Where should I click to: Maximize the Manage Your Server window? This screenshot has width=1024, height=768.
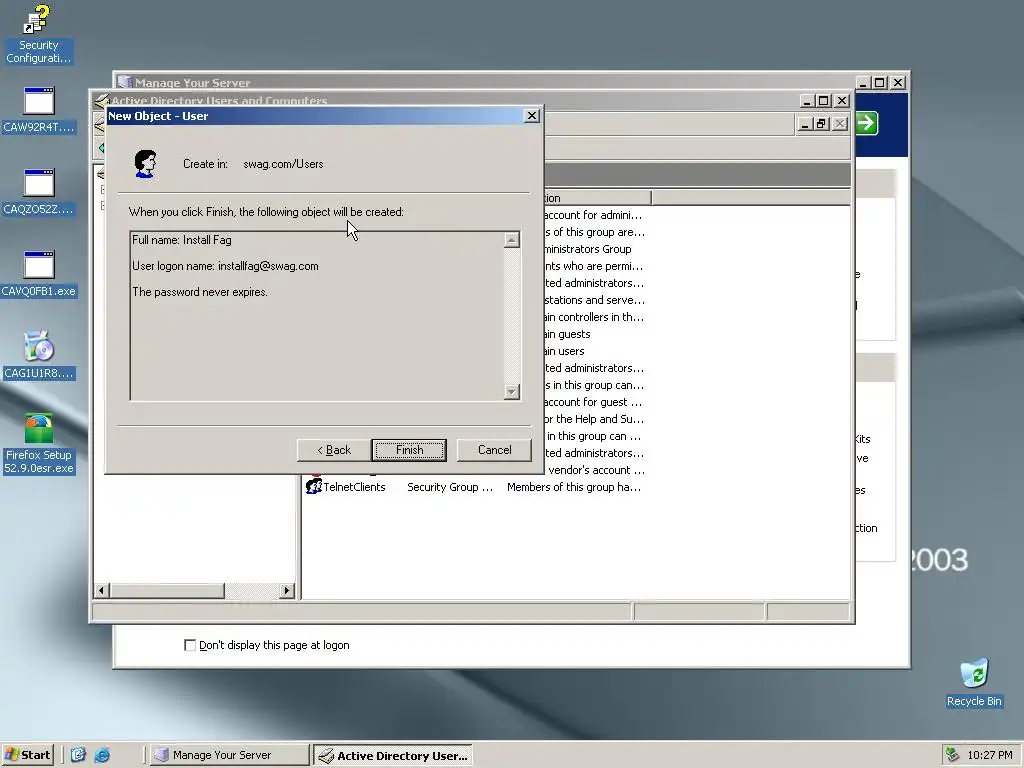(880, 83)
